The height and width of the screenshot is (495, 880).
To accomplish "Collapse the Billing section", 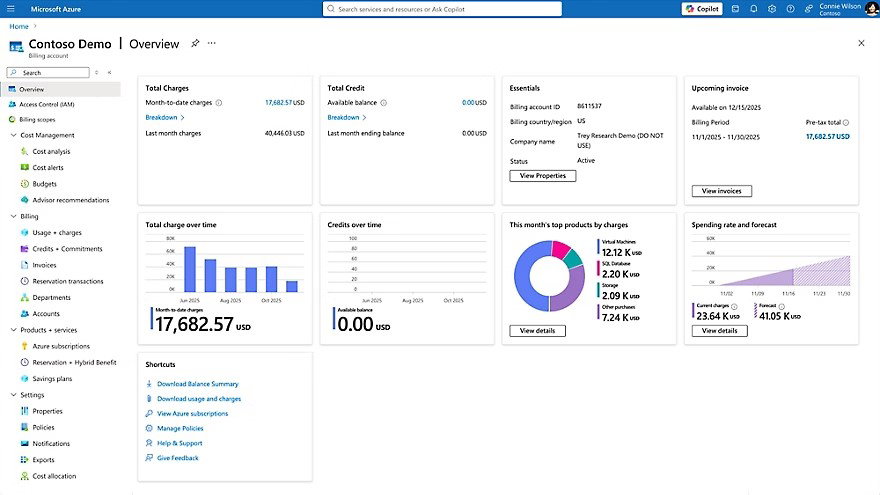I will click(13, 216).
